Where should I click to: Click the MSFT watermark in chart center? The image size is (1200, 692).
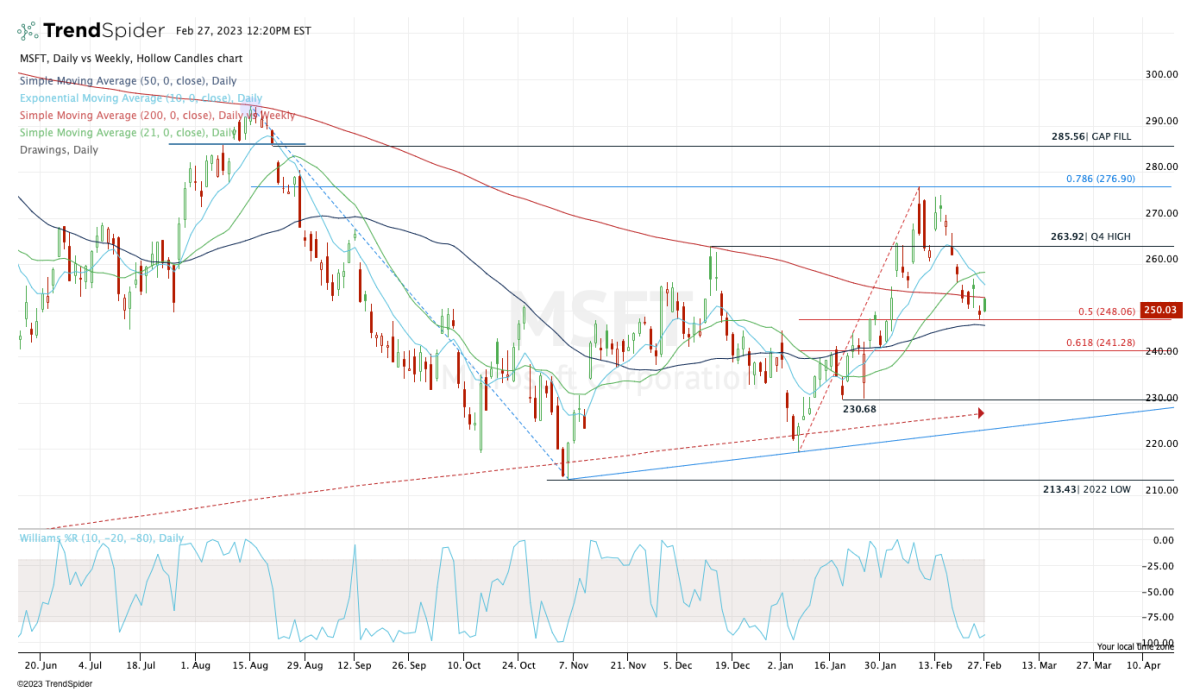(x=601, y=319)
